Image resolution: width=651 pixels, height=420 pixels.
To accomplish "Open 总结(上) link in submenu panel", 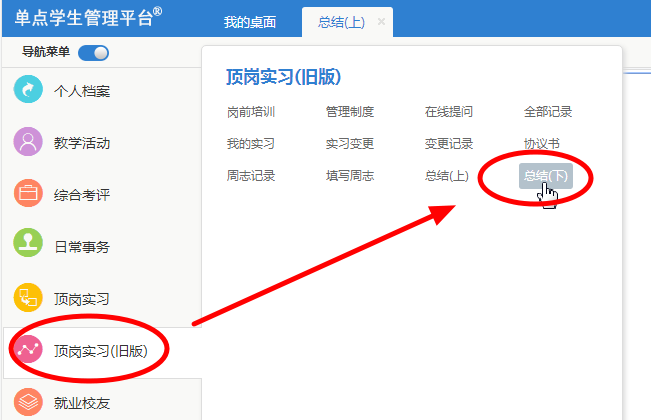I will (x=447, y=176).
